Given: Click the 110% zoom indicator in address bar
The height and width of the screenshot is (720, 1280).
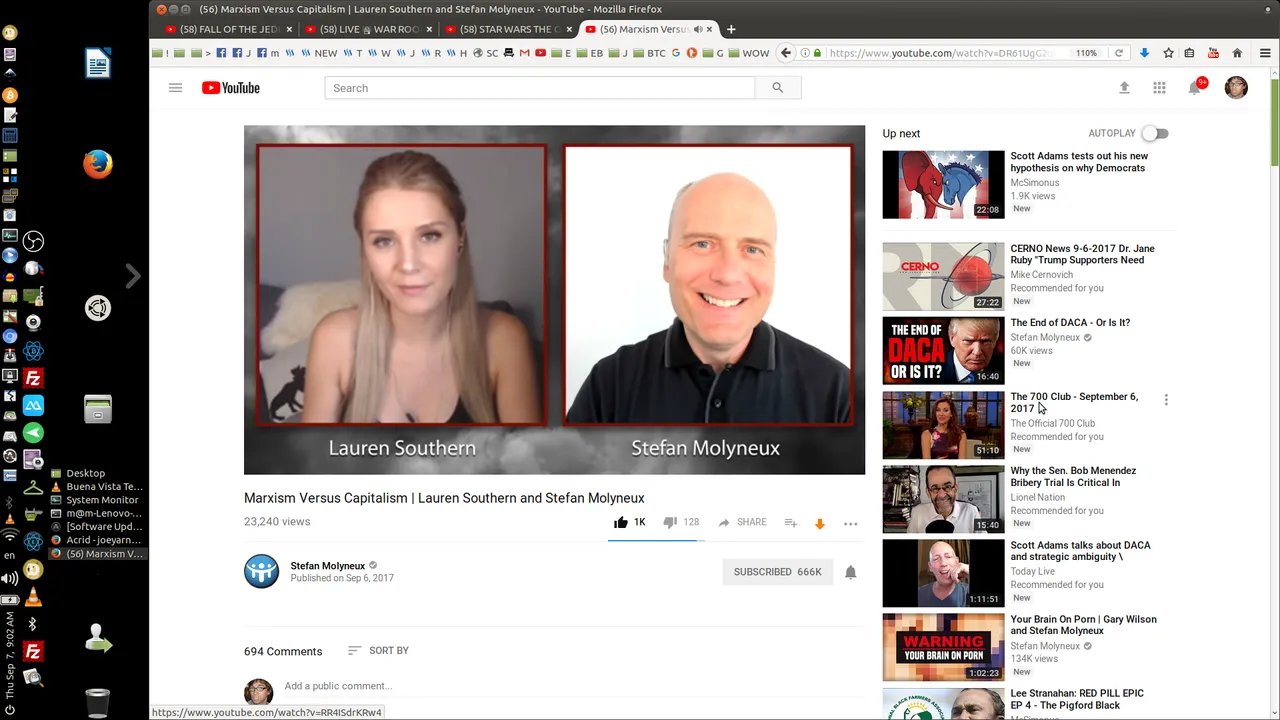Looking at the screenshot, I should pos(1086,53).
